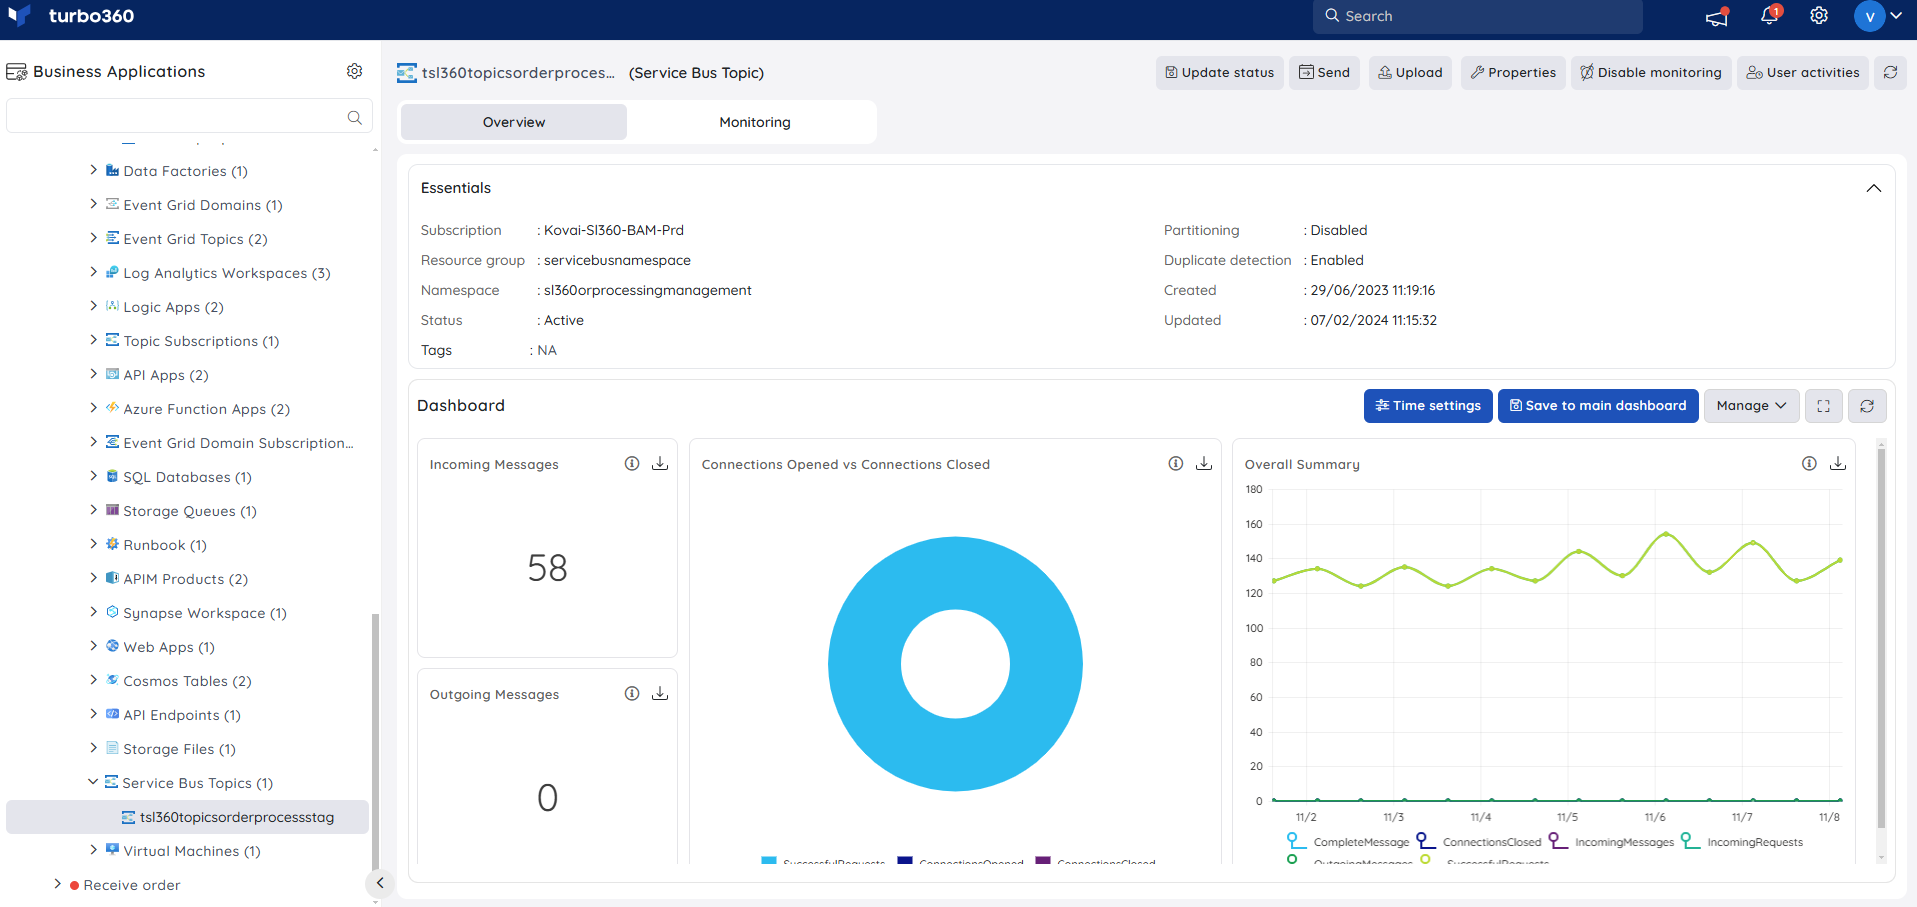Select Cosmos Tables tree item
The width and height of the screenshot is (1917, 907).
click(187, 681)
